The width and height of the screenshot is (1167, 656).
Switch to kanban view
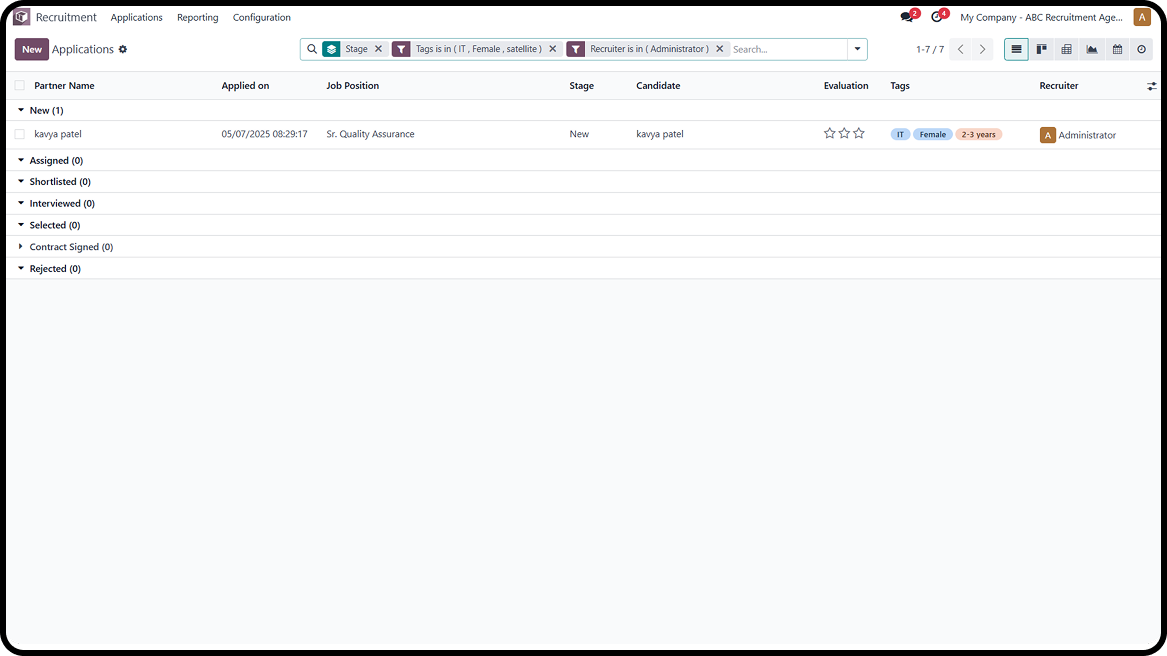[1041, 49]
